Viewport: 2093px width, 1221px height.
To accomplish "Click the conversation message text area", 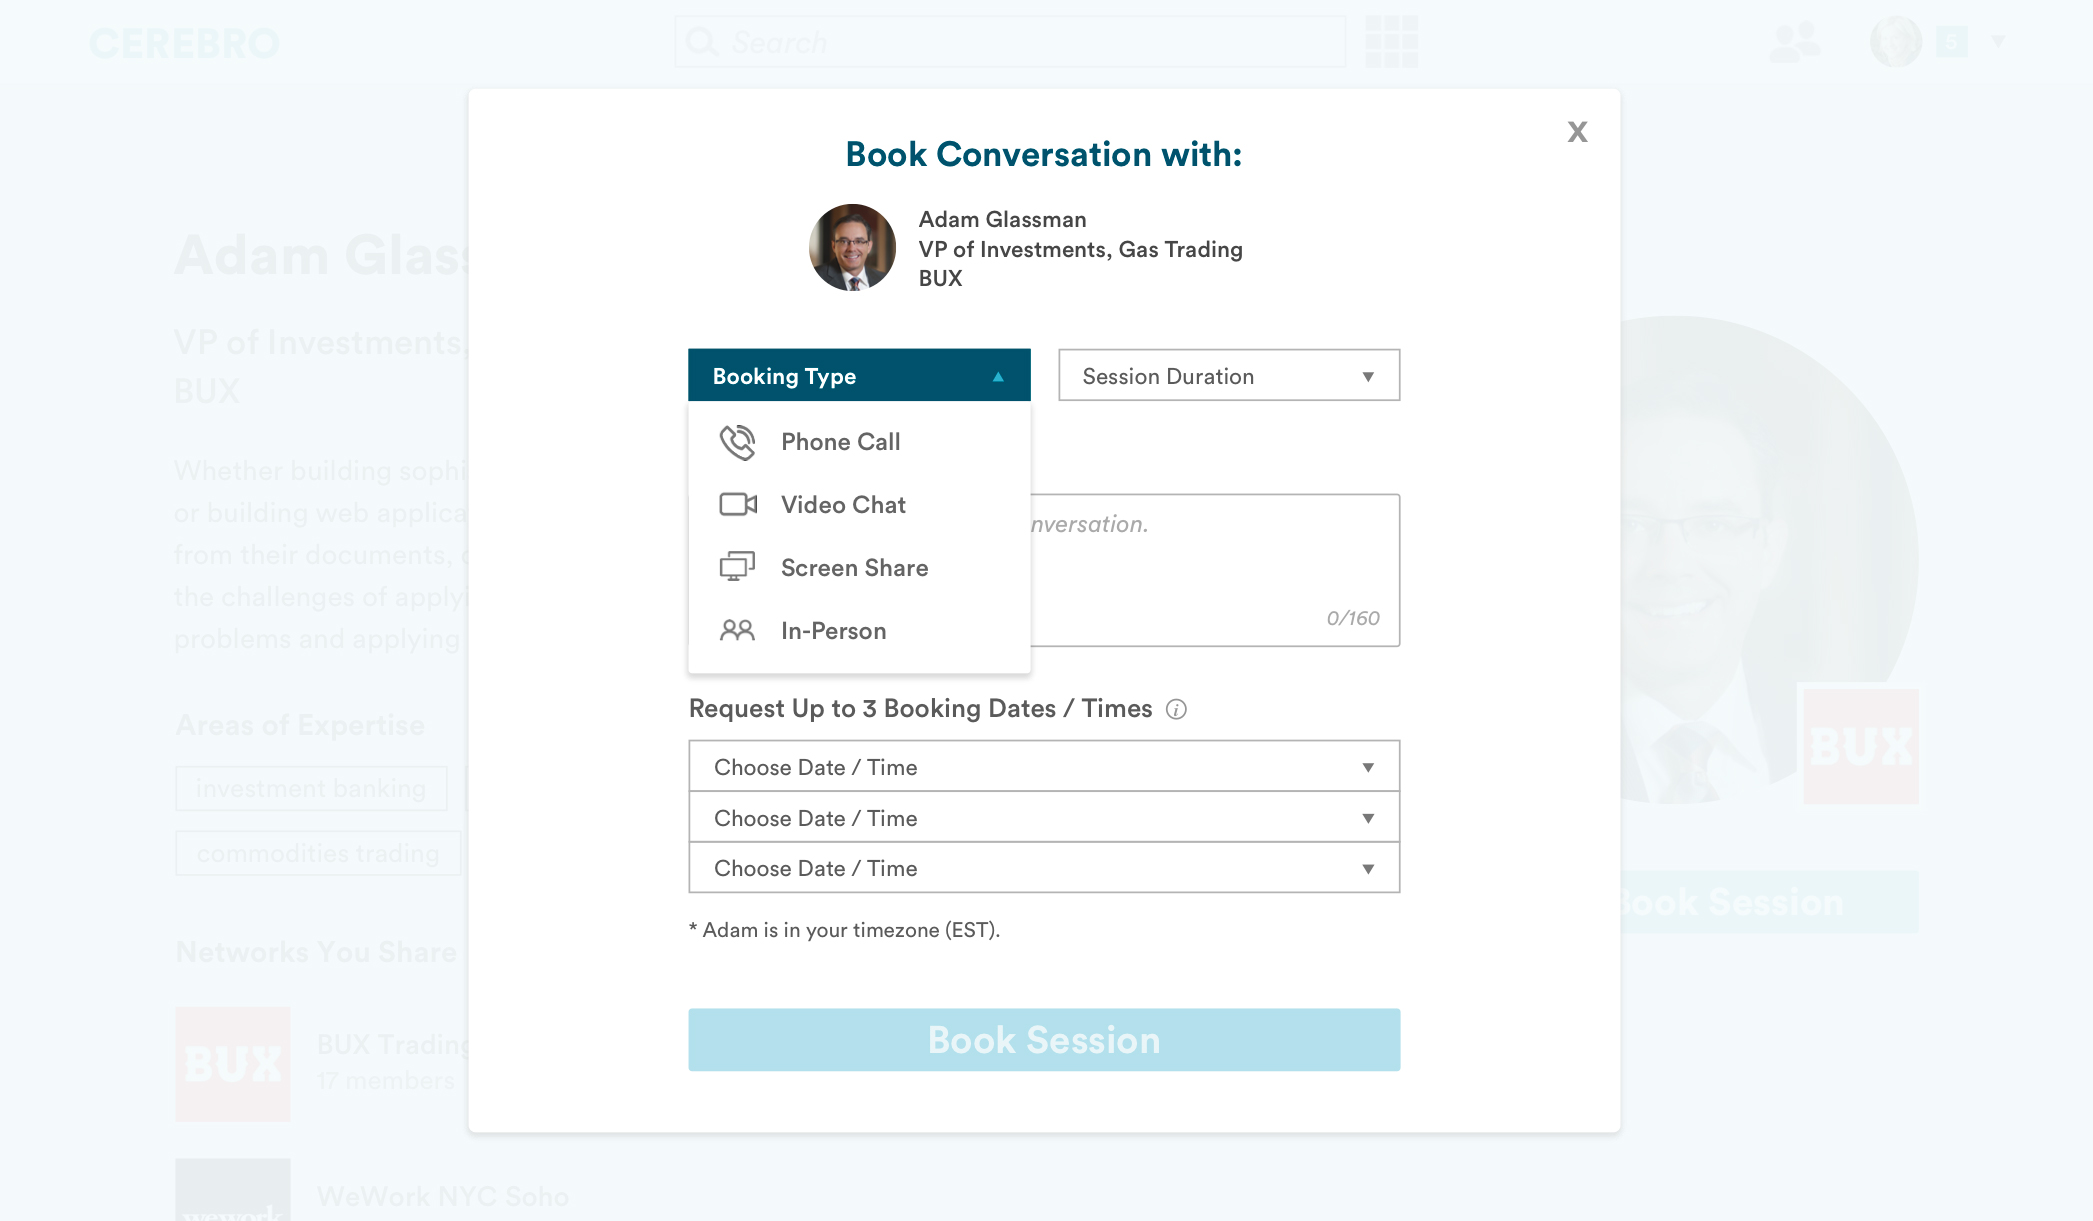I will pyautogui.click(x=1214, y=570).
